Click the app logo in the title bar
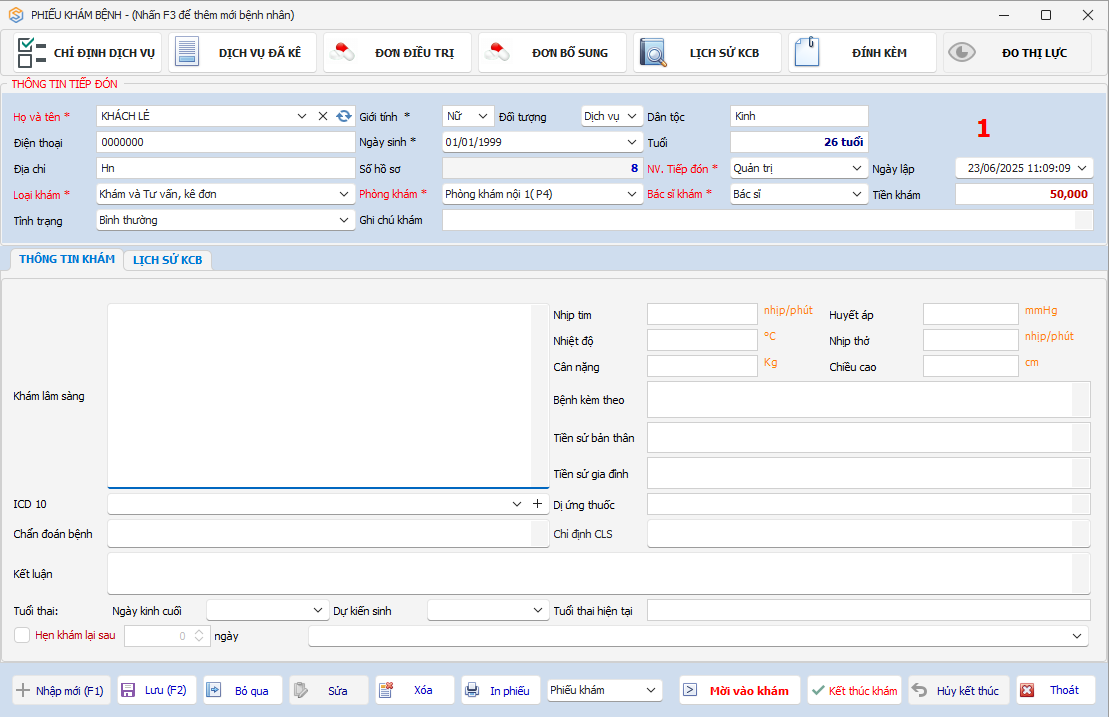The width and height of the screenshot is (1109, 717). point(16,15)
